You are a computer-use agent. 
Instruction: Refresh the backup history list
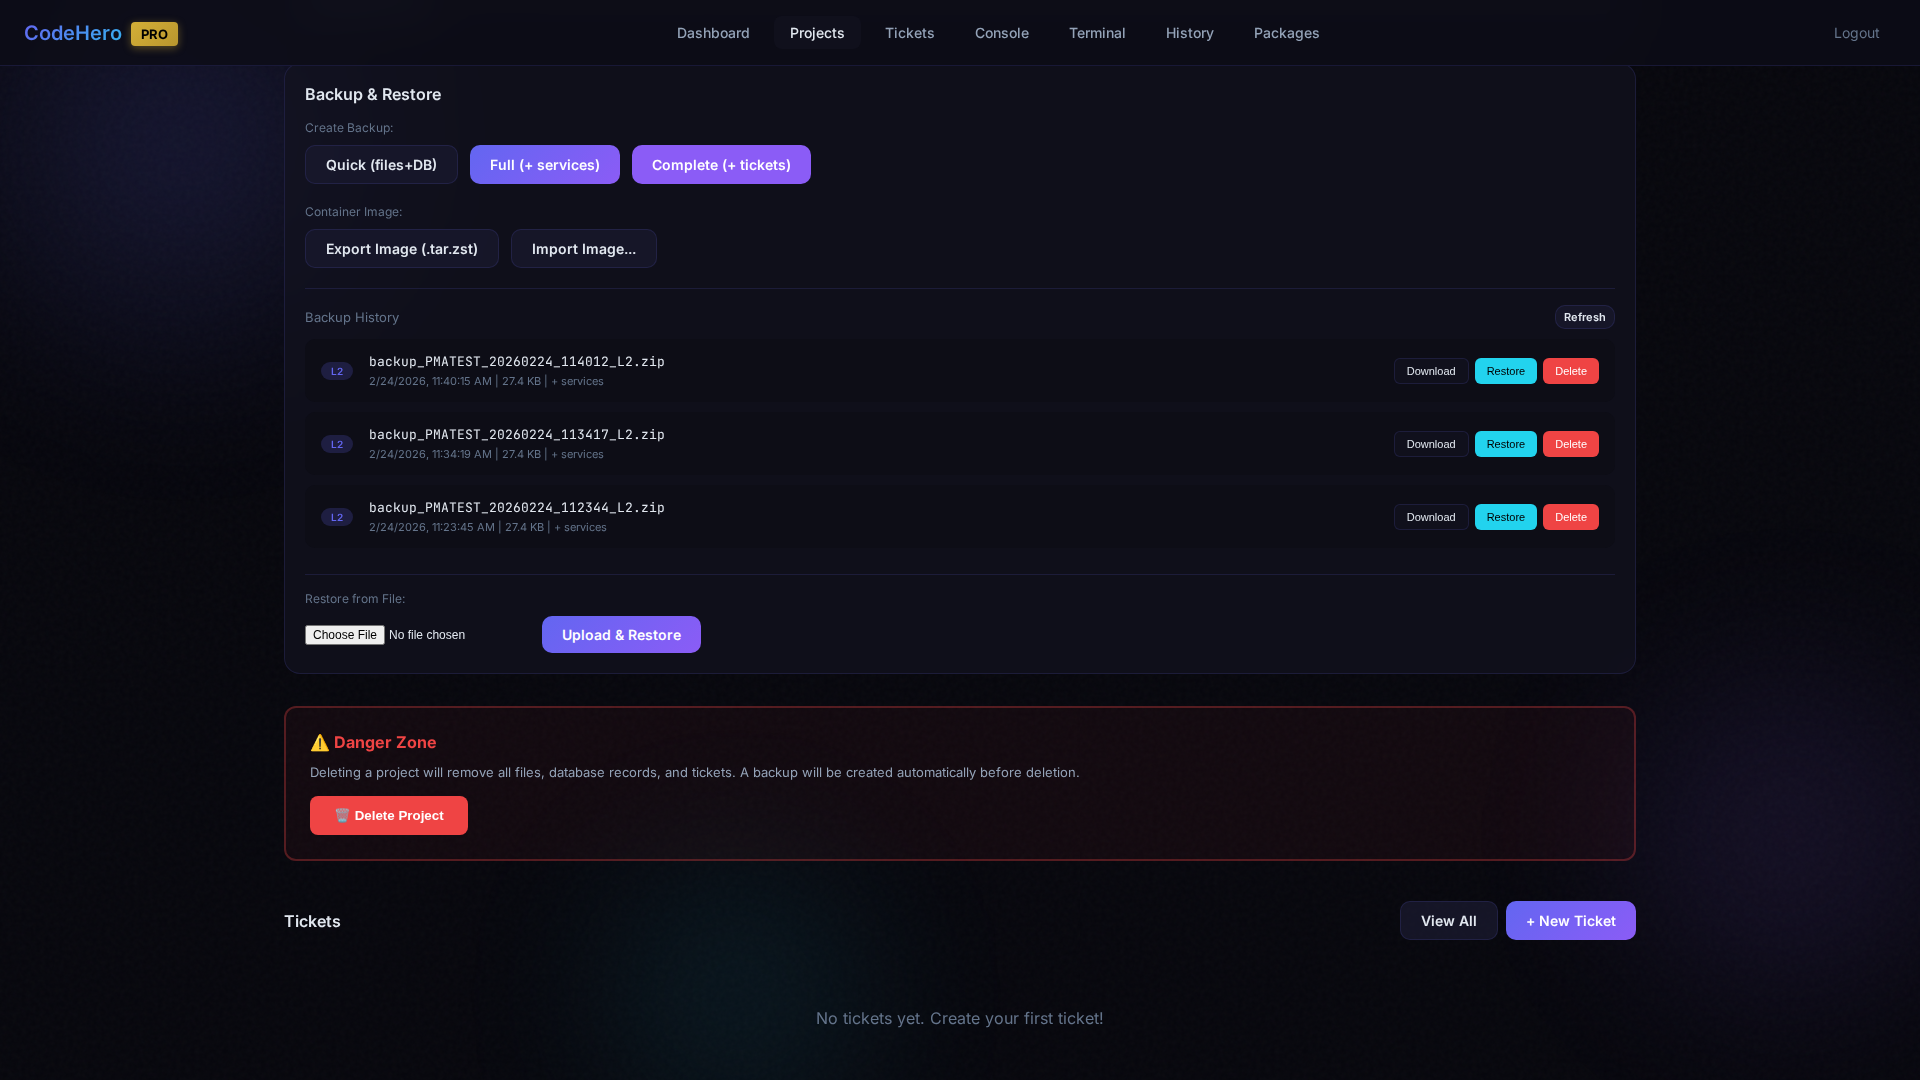1584,317
